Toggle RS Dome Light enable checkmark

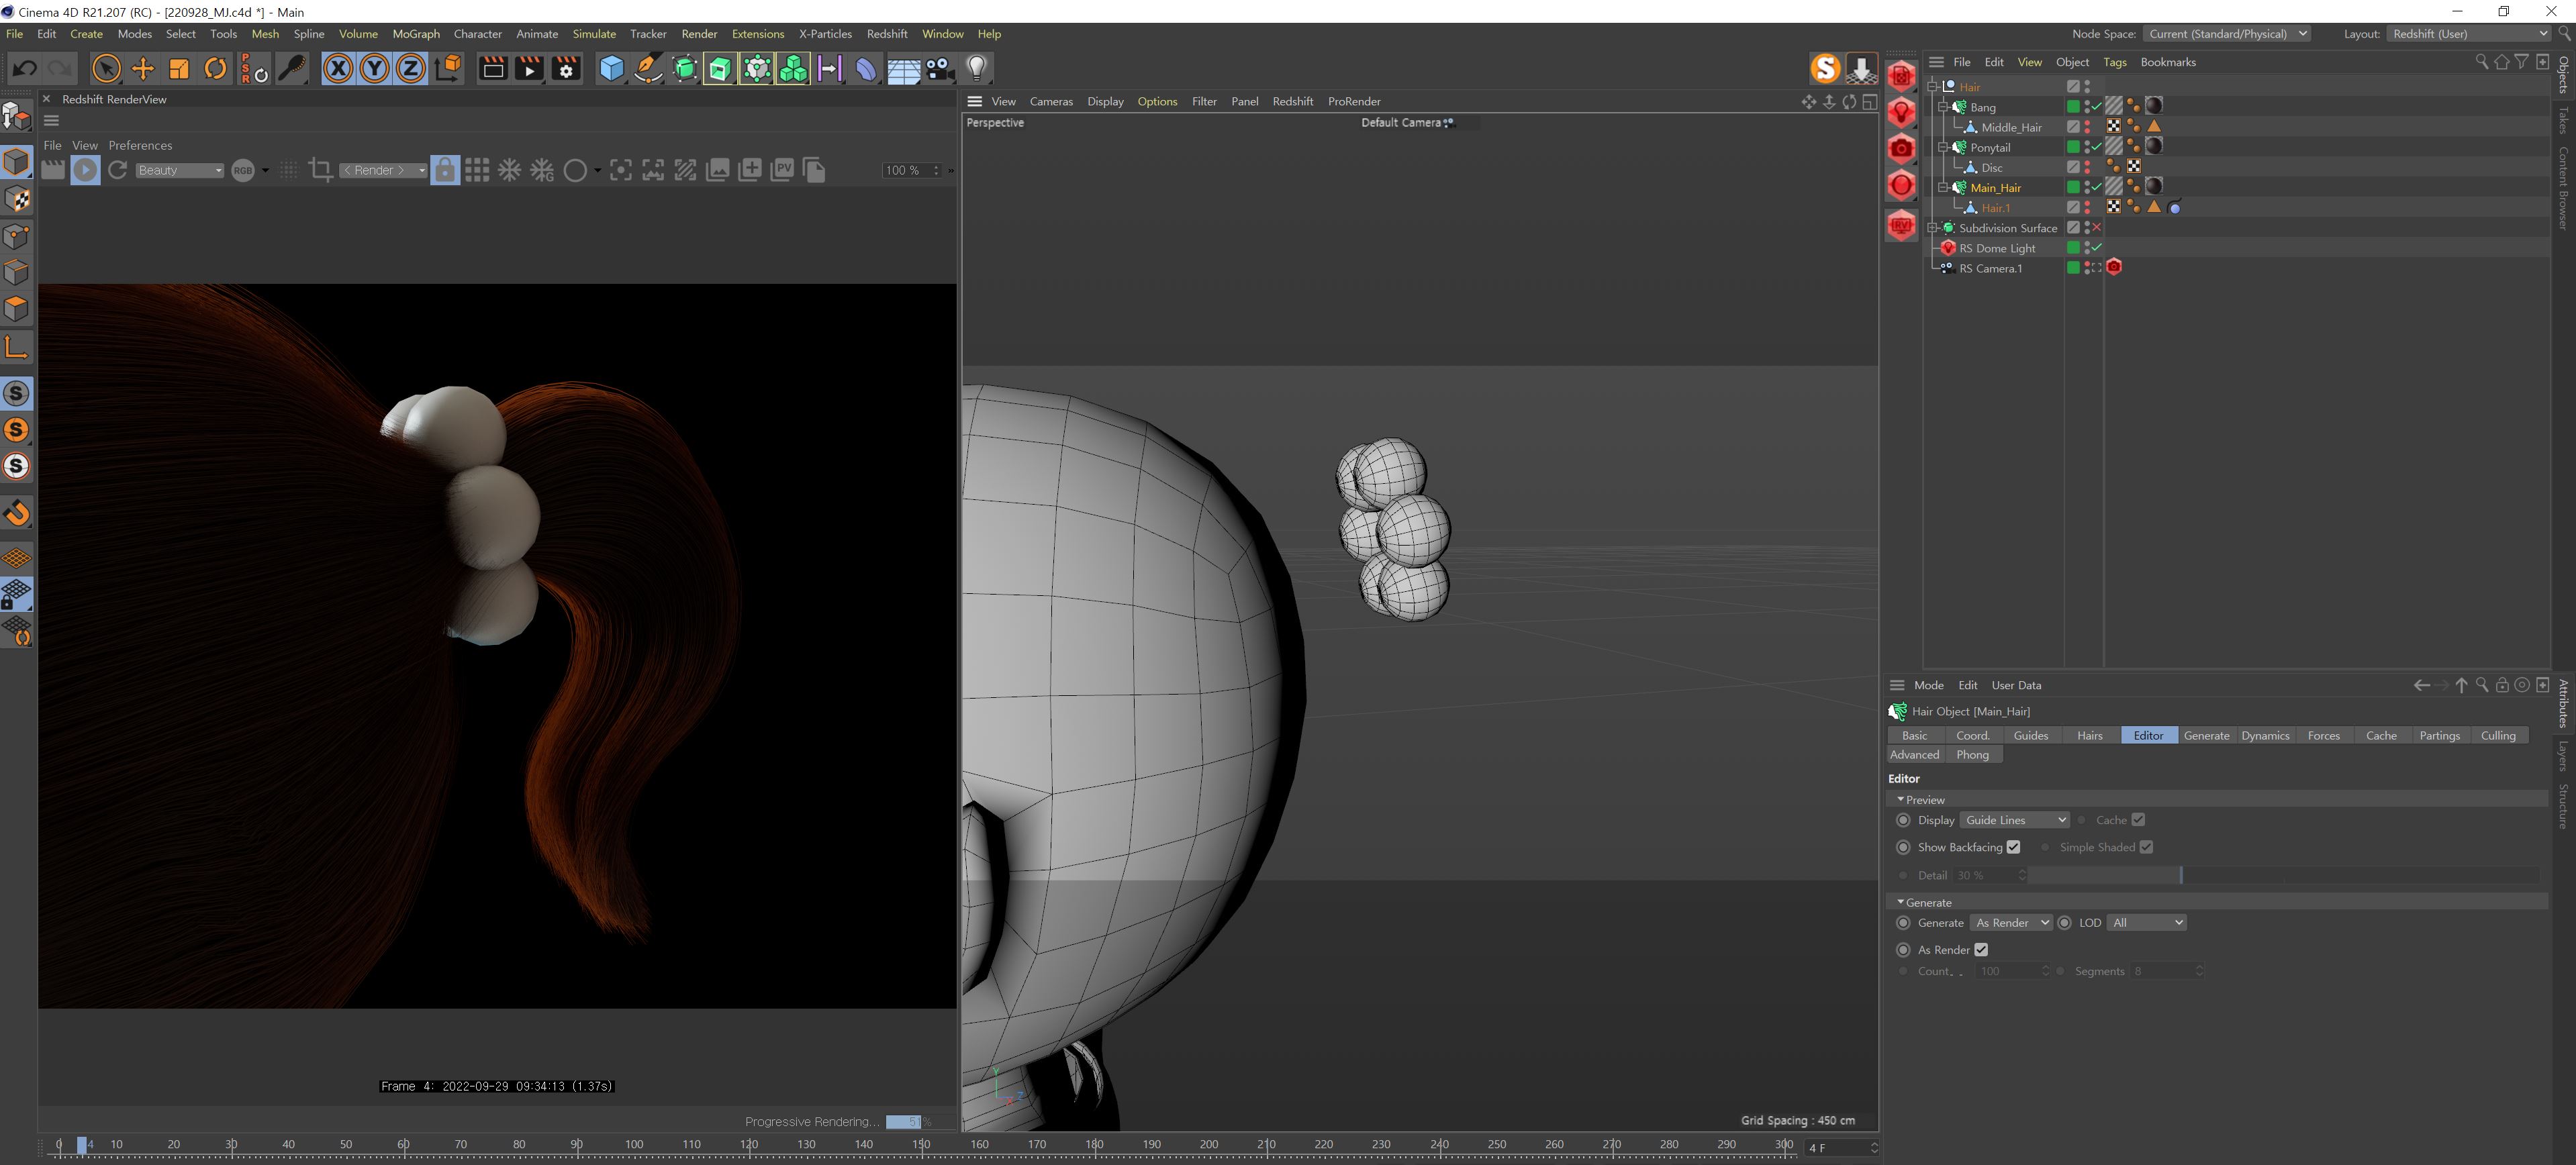pyautogui.click(x=2097, y=247)
